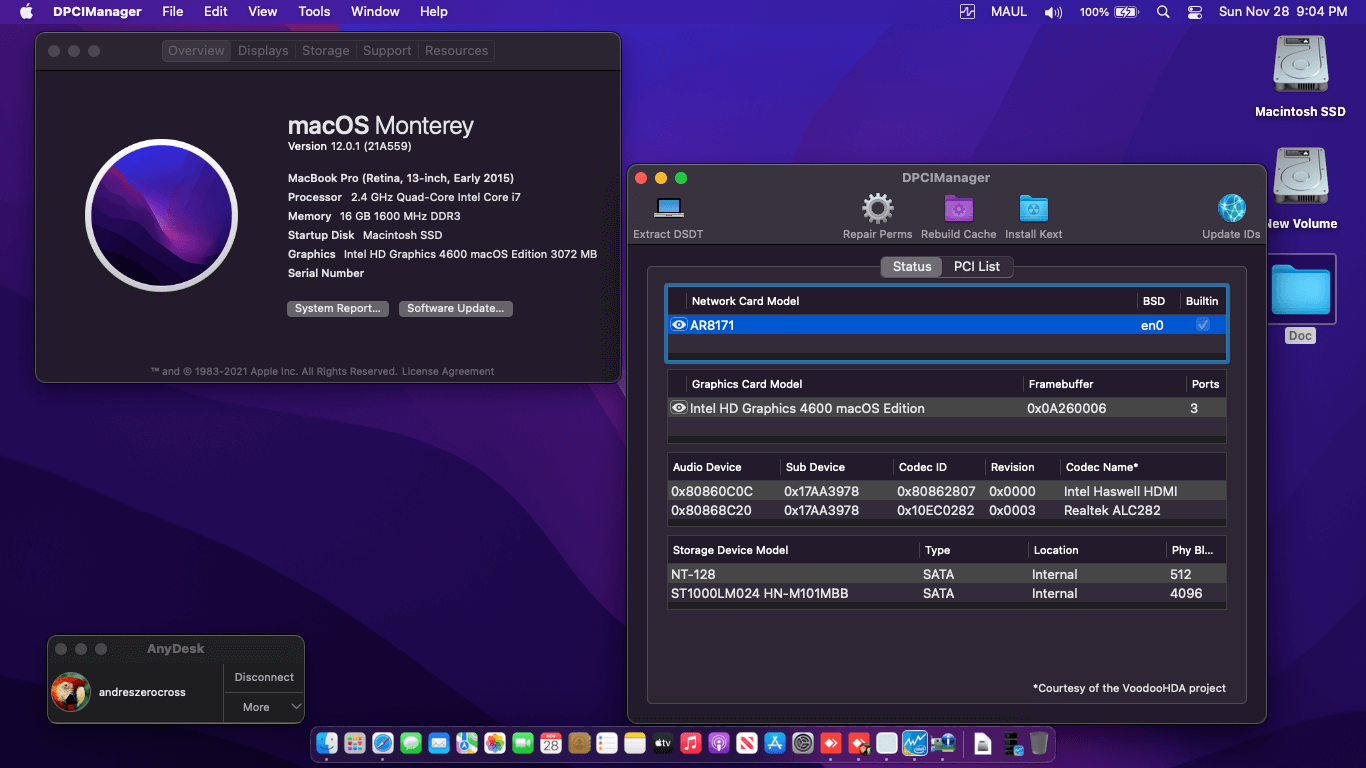Click Intel Power Gadget Dock icon
The image size is (1366, 768).
point(915,743)
